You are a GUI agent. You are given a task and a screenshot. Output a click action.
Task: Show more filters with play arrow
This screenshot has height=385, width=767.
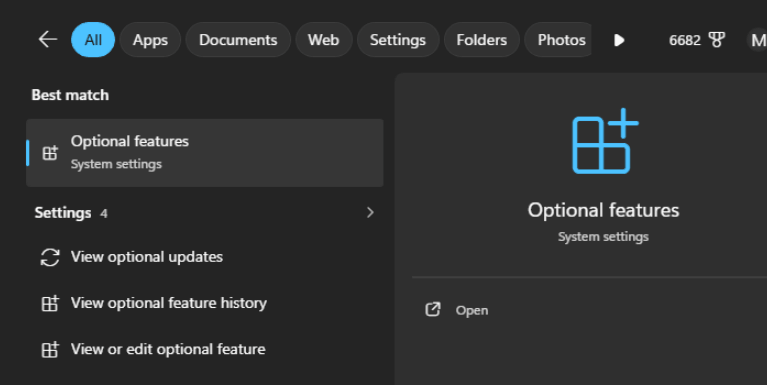[x=619, y=40]
